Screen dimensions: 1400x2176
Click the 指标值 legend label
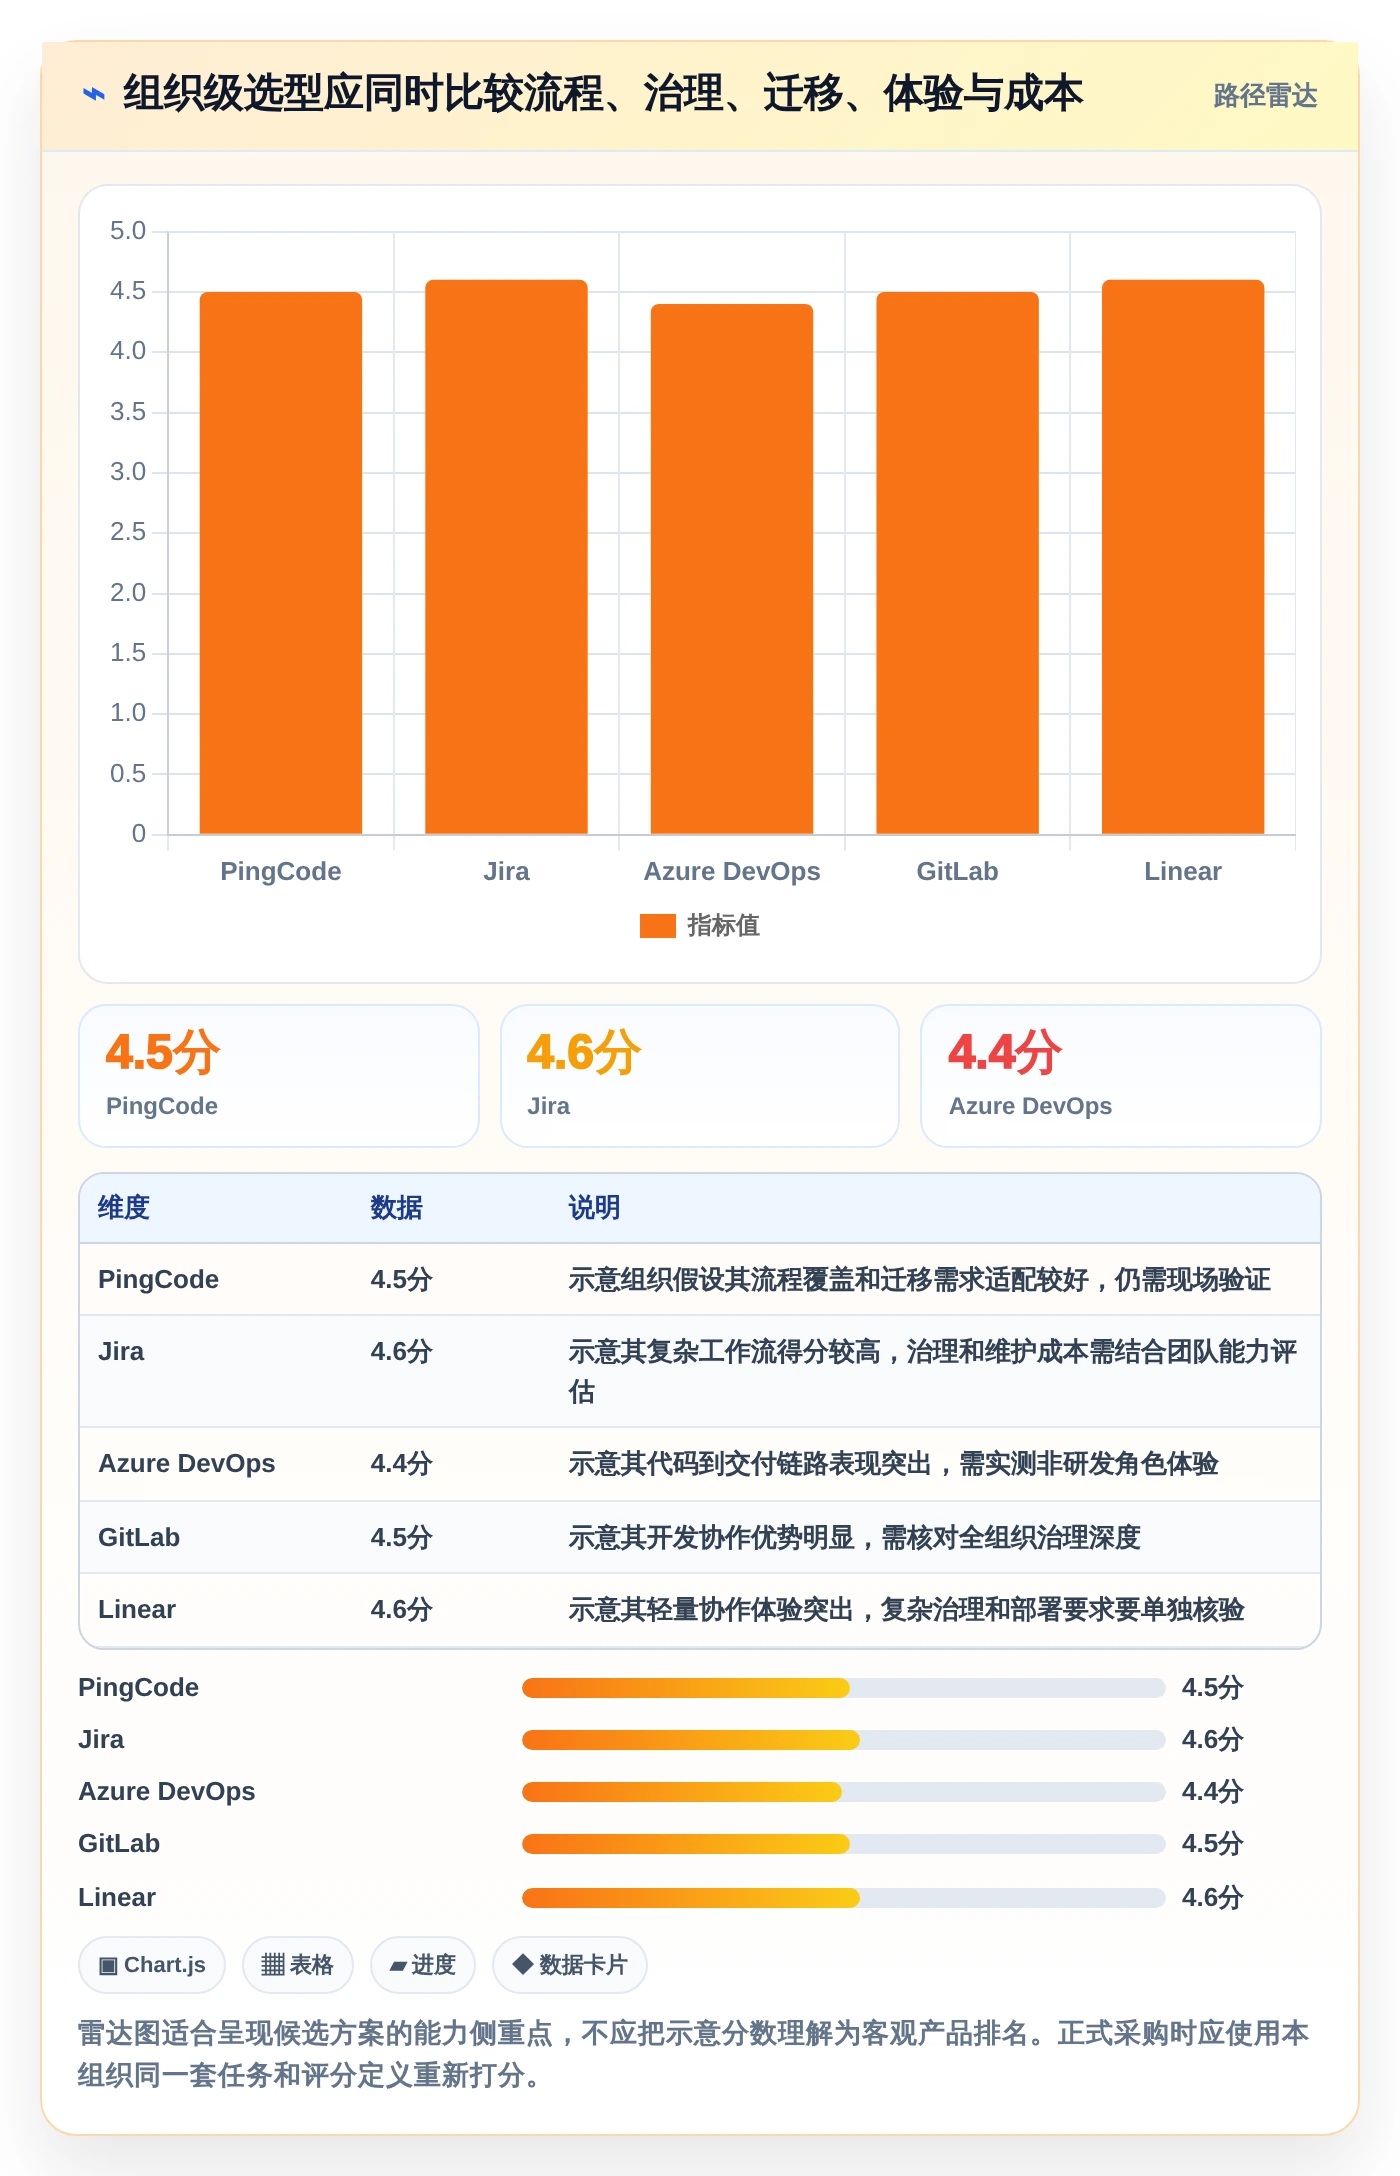tap(723, 926)
